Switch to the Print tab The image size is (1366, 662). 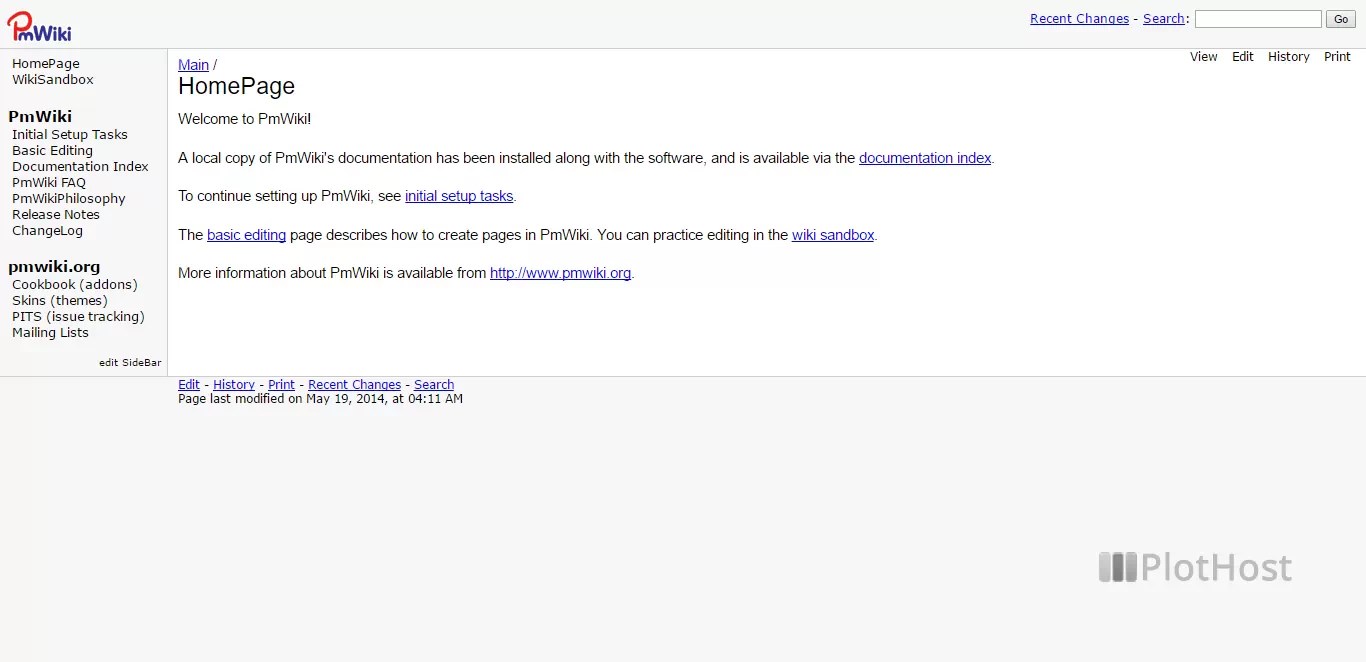coord(1337,57)
